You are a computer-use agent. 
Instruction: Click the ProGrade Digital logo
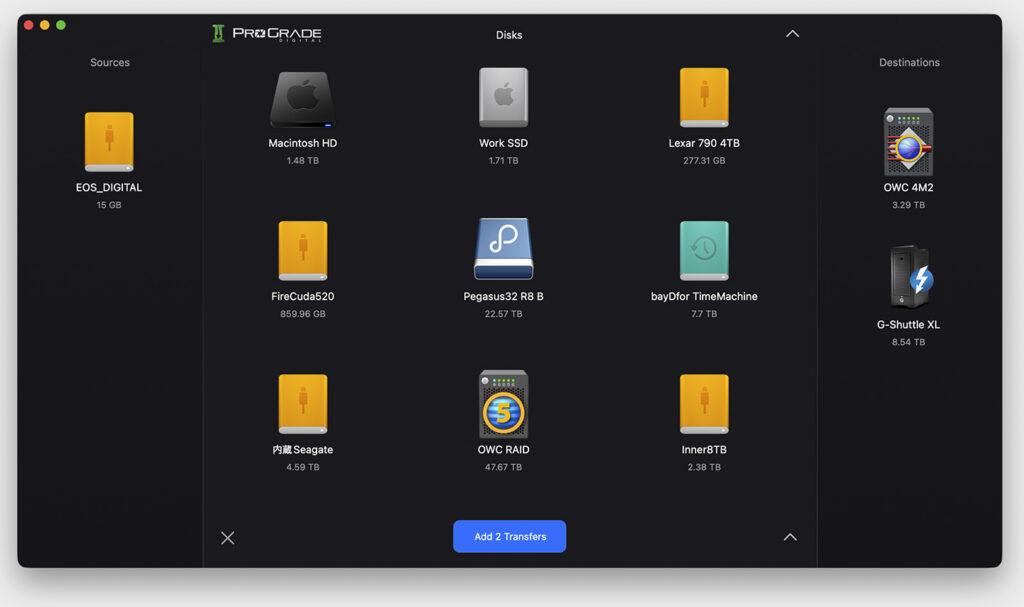pyautogui.click(x=267, y=34)
